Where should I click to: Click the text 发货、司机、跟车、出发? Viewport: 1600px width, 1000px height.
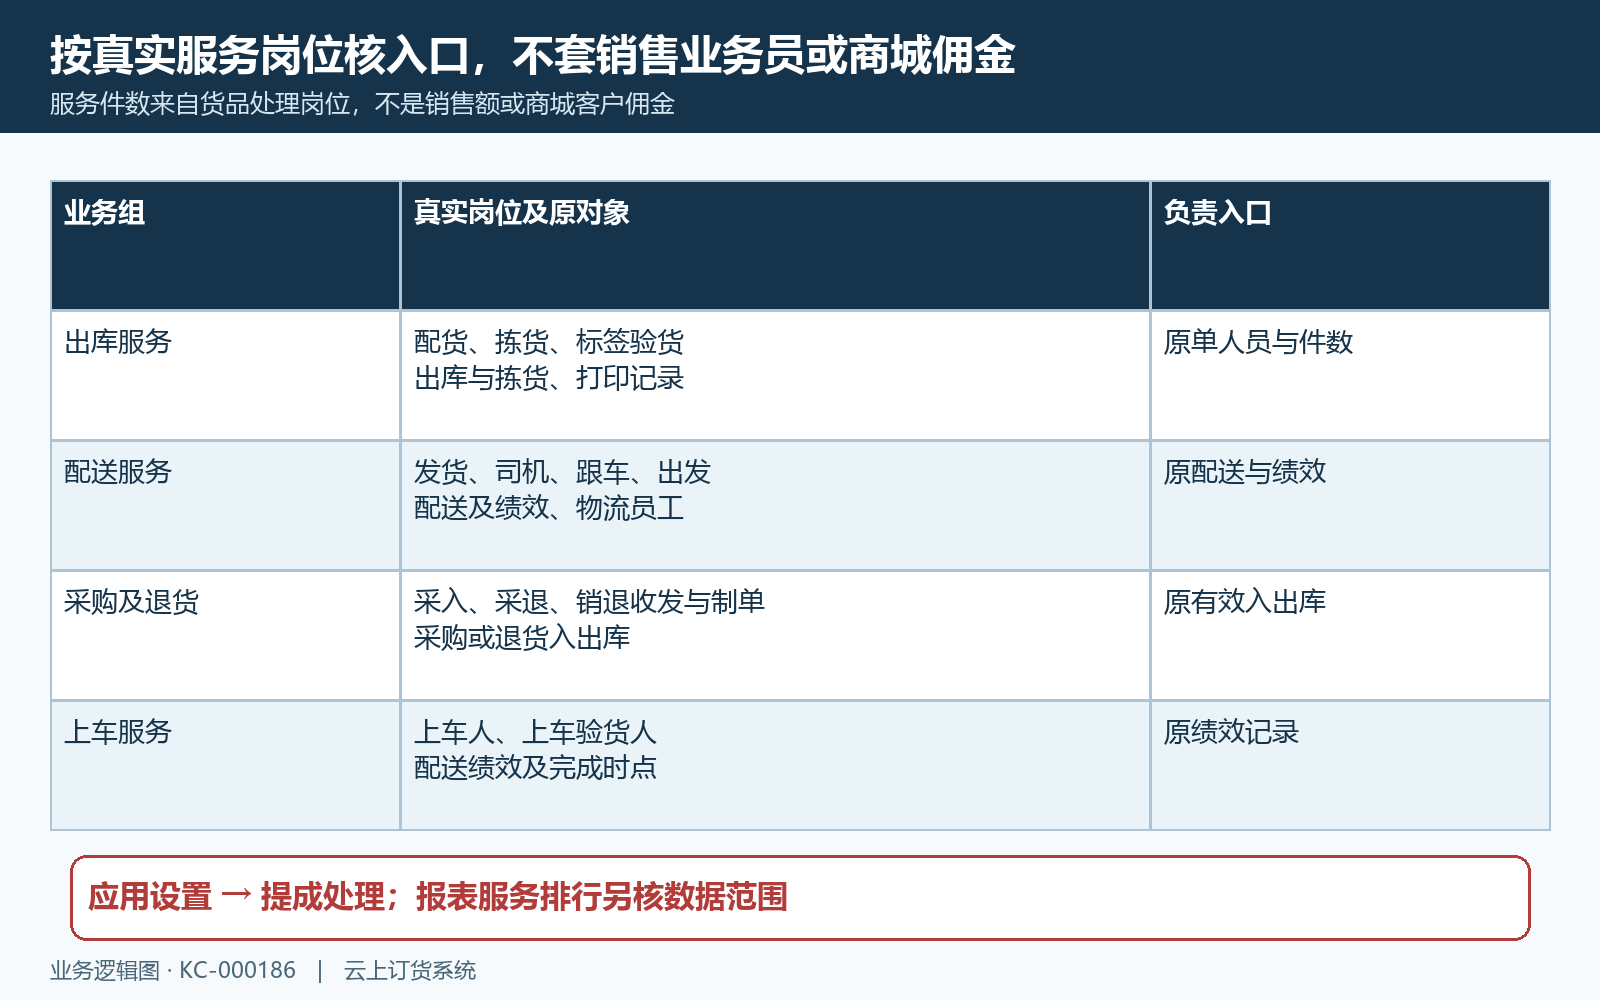point(562,472)
